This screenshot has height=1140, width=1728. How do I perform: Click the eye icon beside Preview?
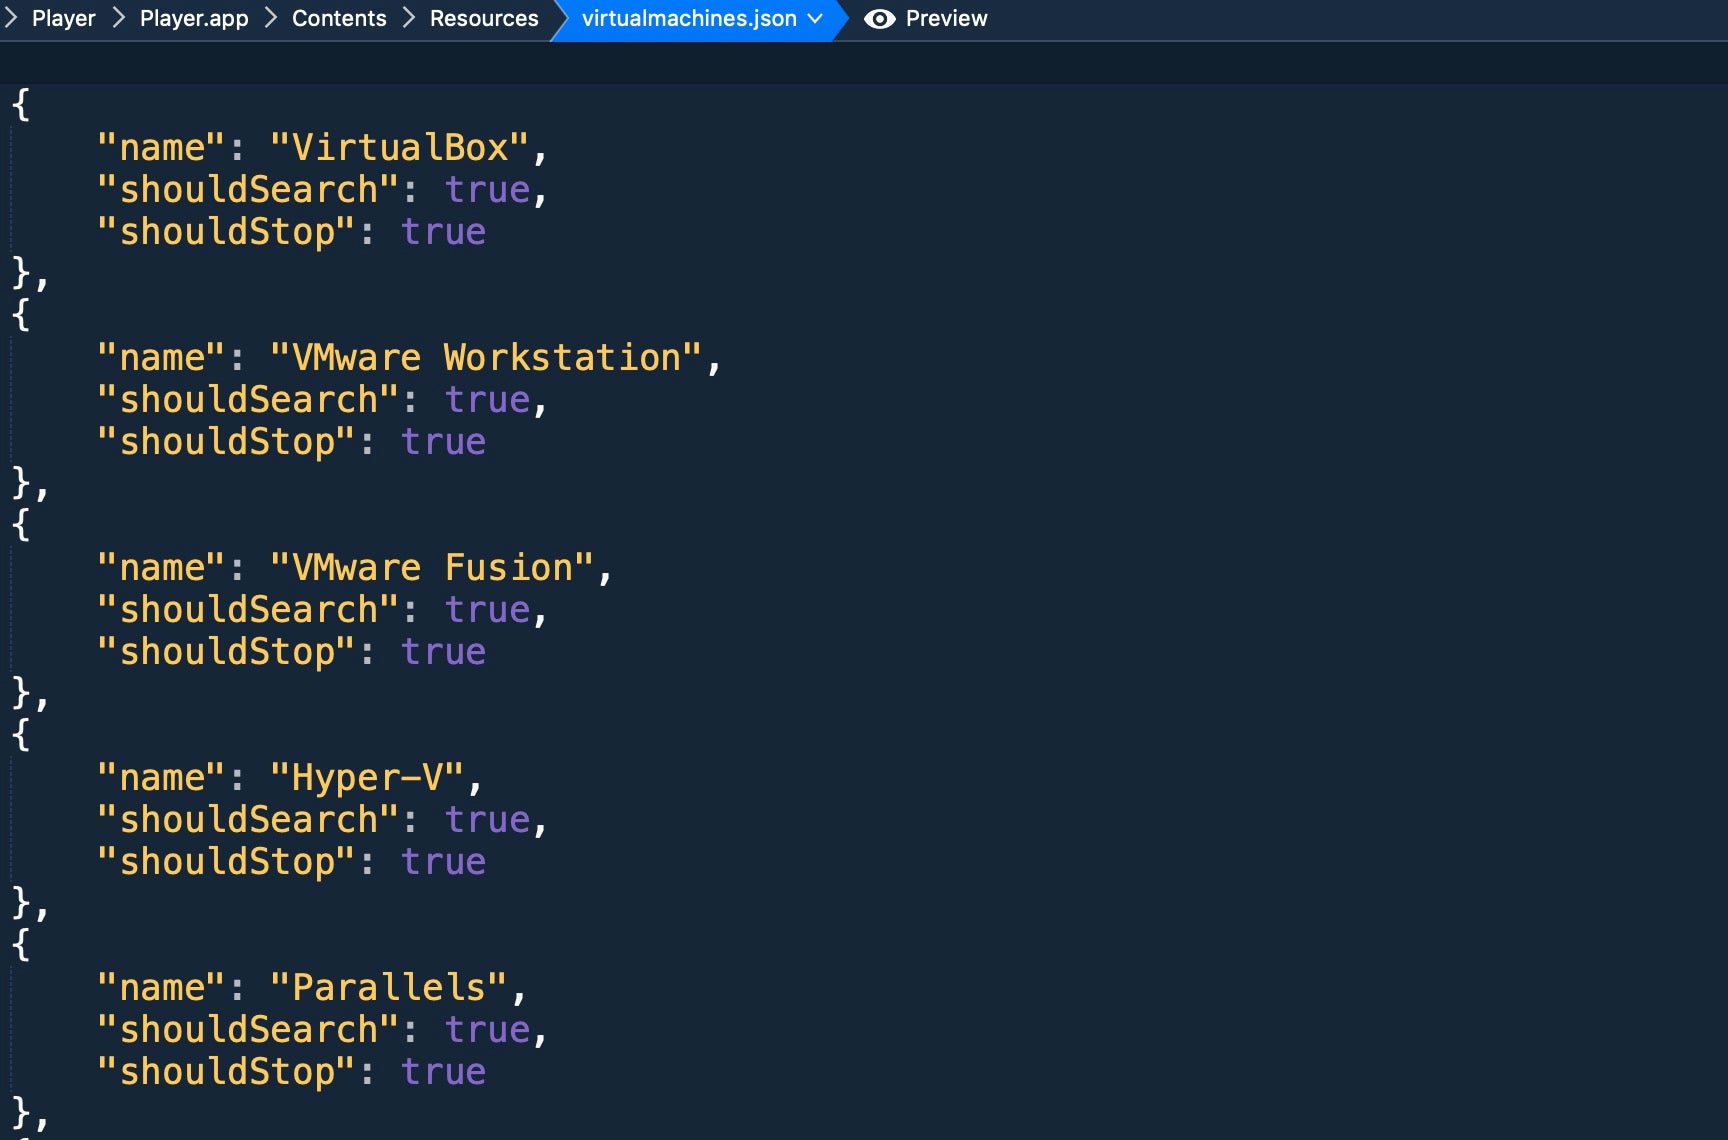pos(879,19)
